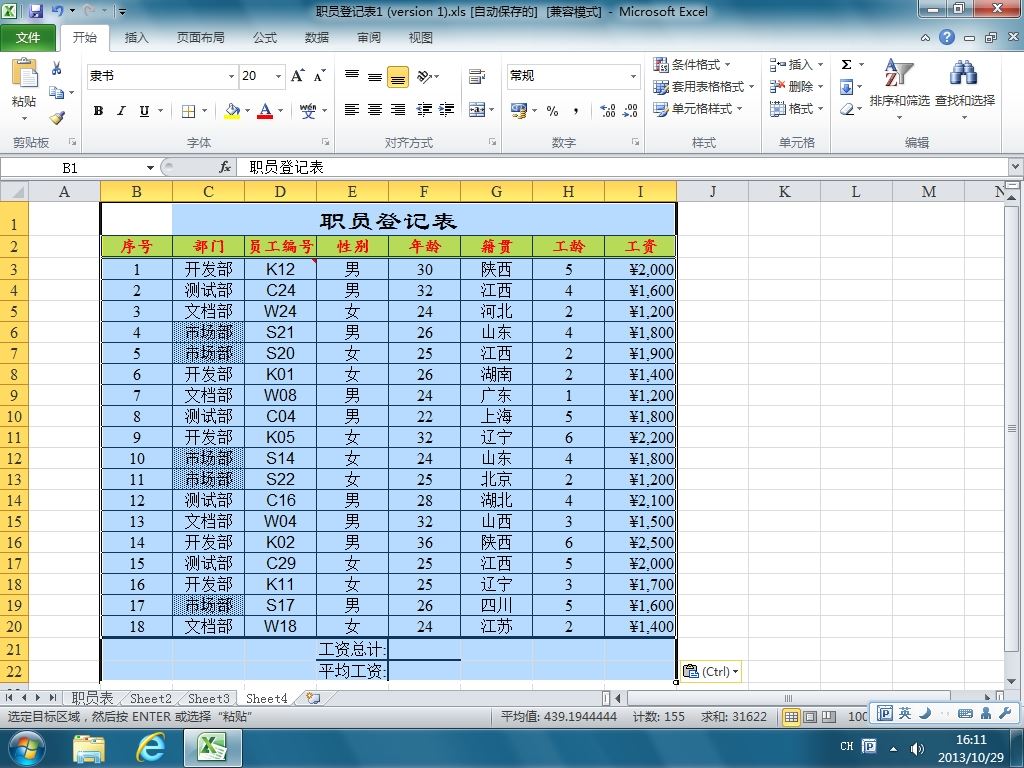The height and width of the screenshot is (768, 1024).
Task: Undo the last action
Action: [x=57, y=11]
